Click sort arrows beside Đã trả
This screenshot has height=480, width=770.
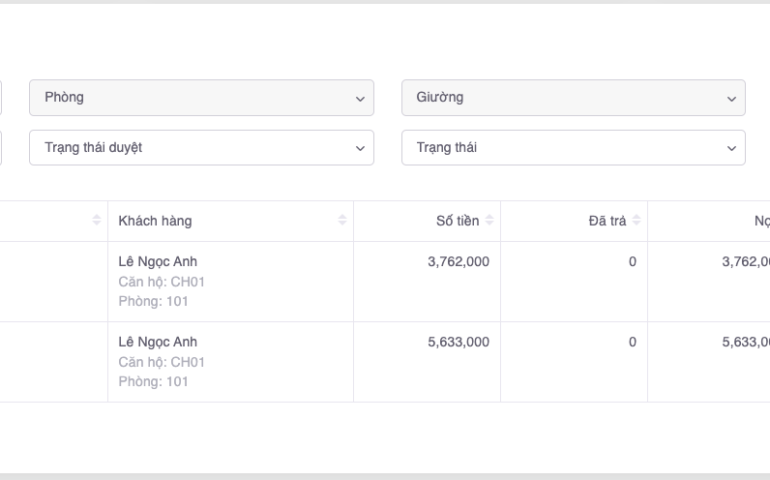[x=637, y=220]
